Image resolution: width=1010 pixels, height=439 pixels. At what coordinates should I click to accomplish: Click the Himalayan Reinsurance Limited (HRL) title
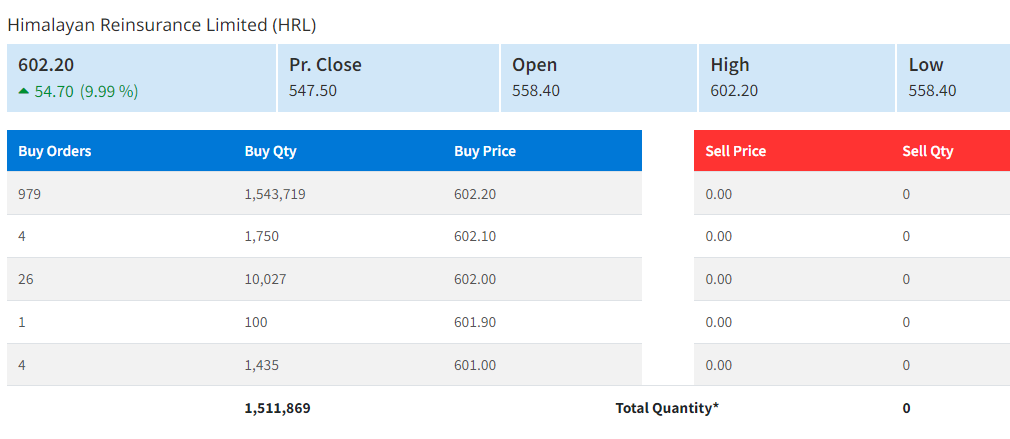coord(161,24)
